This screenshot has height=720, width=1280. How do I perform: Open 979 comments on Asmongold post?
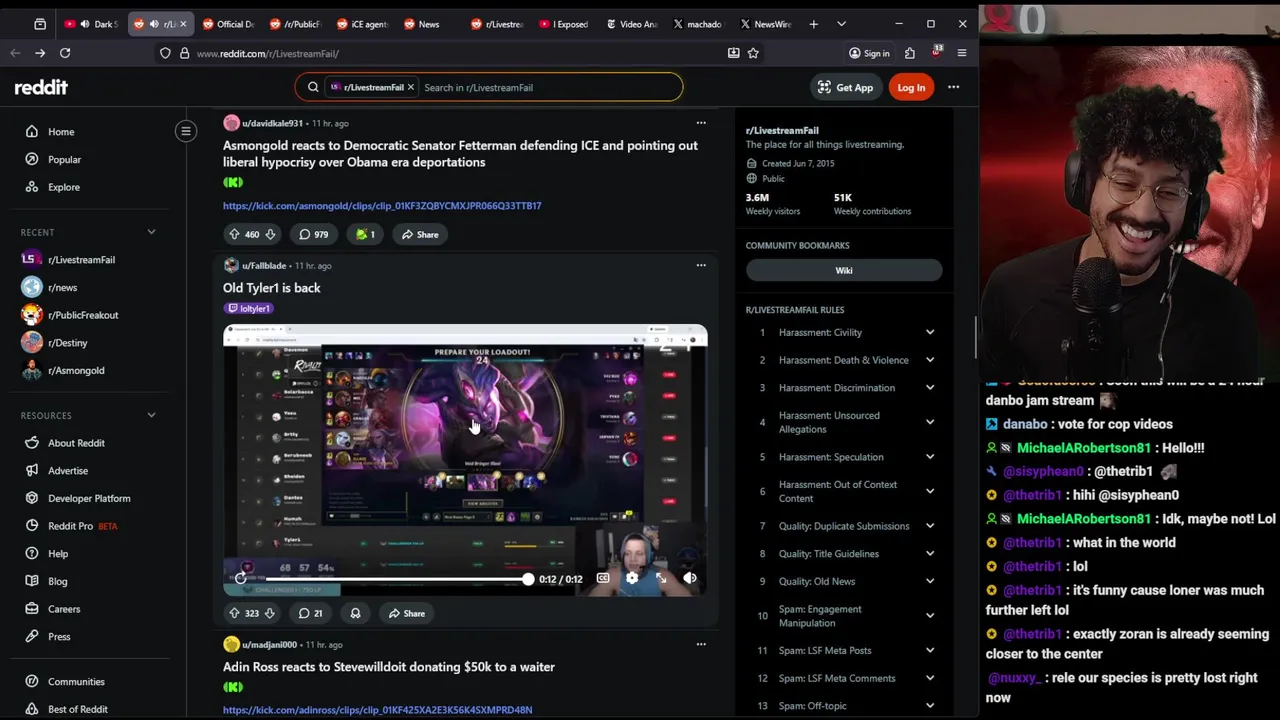tap(313, 234)
